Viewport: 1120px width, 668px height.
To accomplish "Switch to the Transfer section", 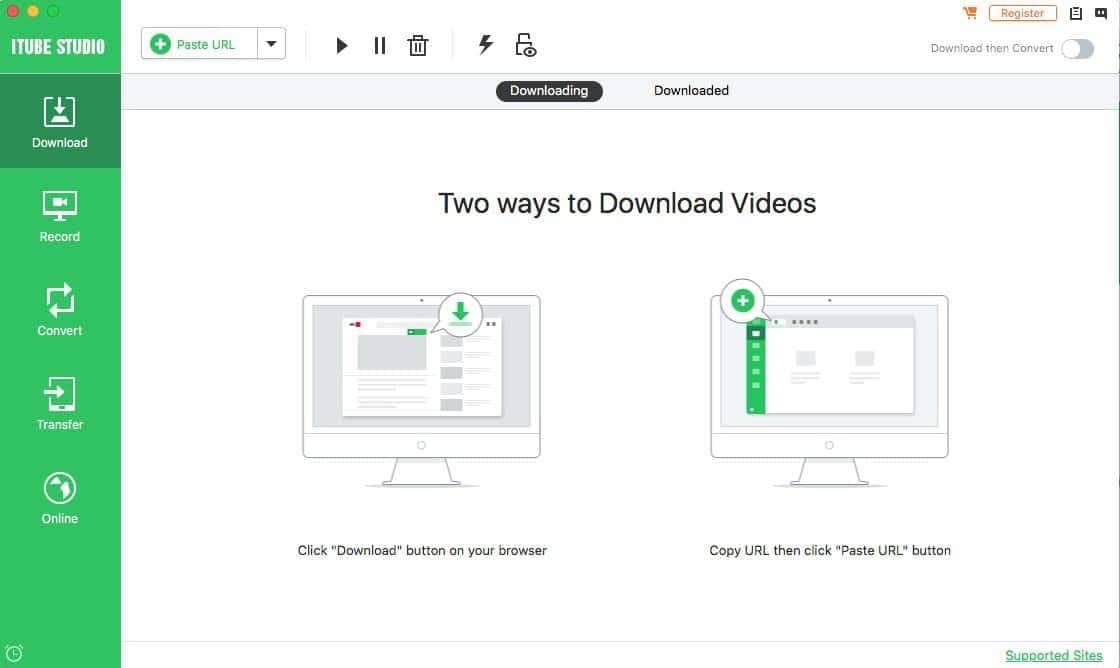I will 59,403.
